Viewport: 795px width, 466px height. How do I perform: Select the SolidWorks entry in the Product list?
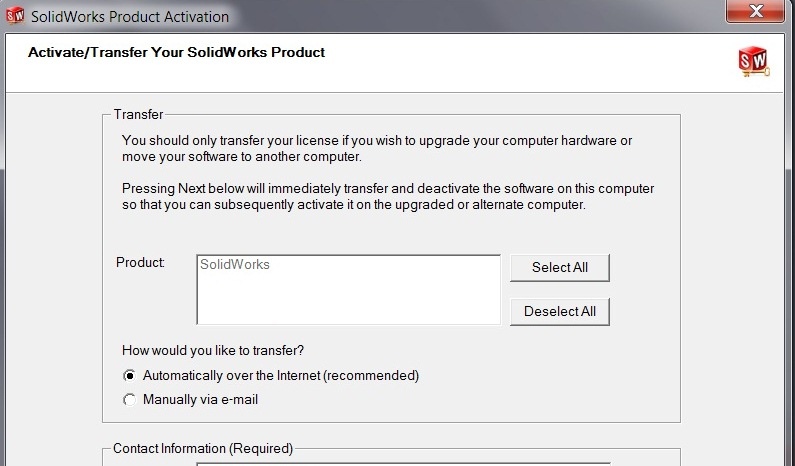[235, 264]
